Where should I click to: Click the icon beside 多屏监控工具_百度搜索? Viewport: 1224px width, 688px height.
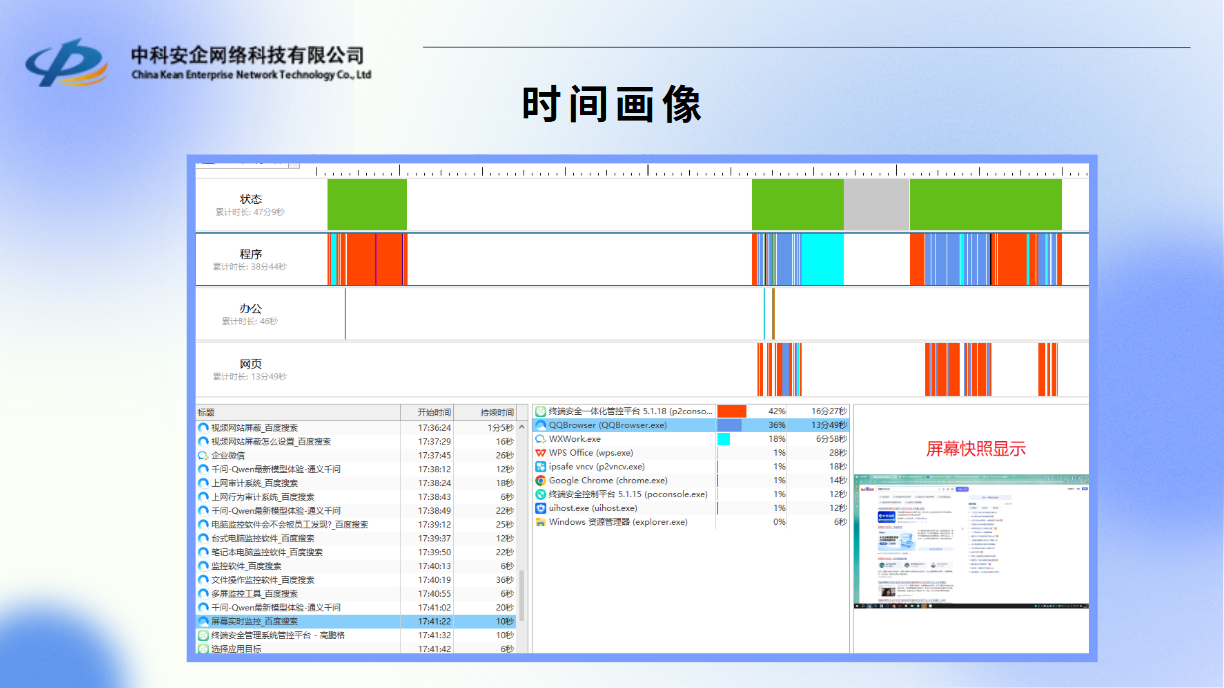[x=203, y=594]
